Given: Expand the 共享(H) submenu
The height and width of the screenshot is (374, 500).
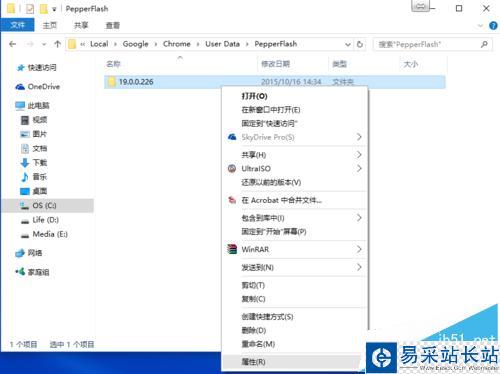Looking at the screenshot, I should pos(295,155).
